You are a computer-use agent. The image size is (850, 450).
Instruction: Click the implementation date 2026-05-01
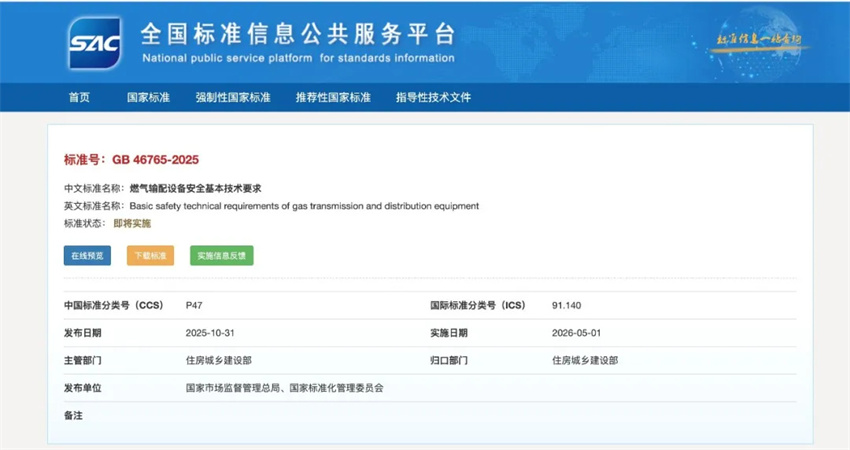coord(576,332)
